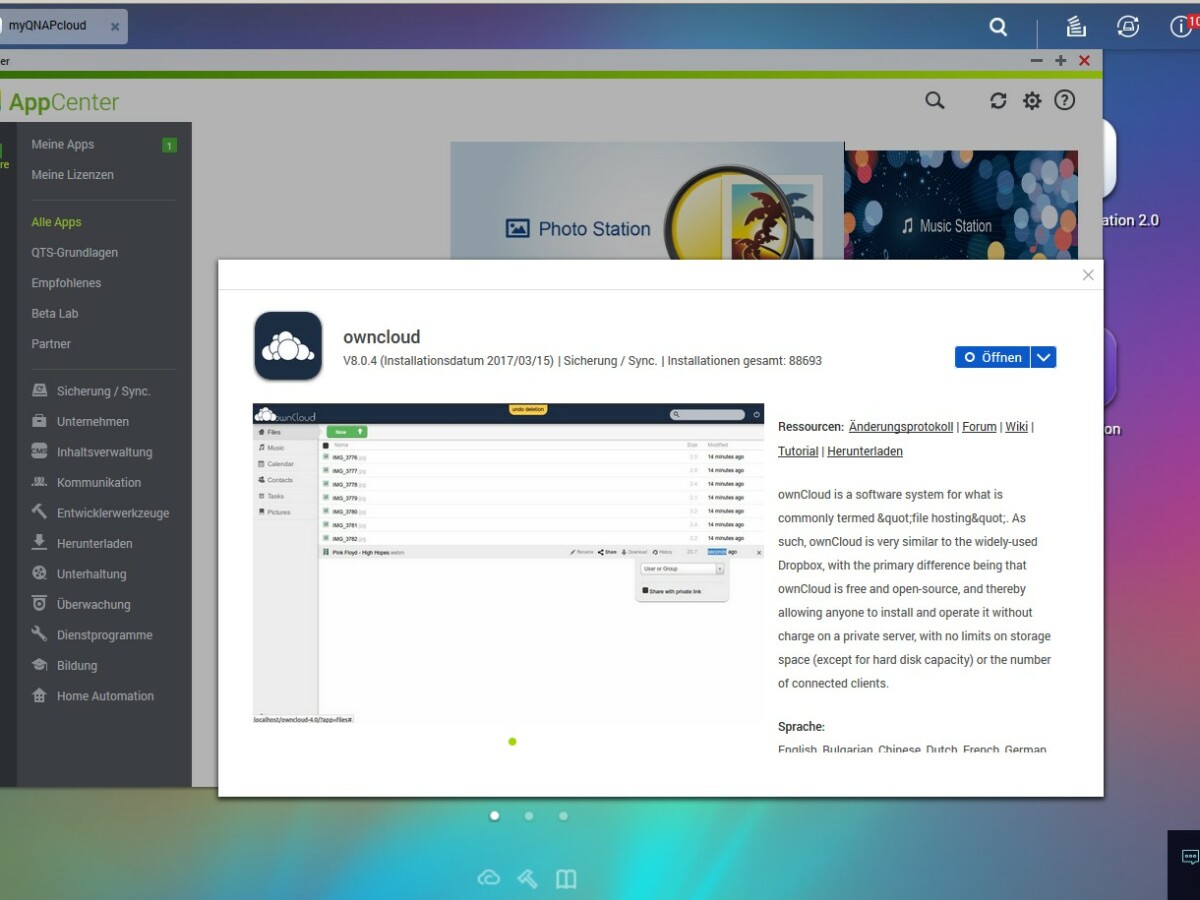Minimize the App Center window
Screen dimensions: 1200x900
tap(1037, 61)
